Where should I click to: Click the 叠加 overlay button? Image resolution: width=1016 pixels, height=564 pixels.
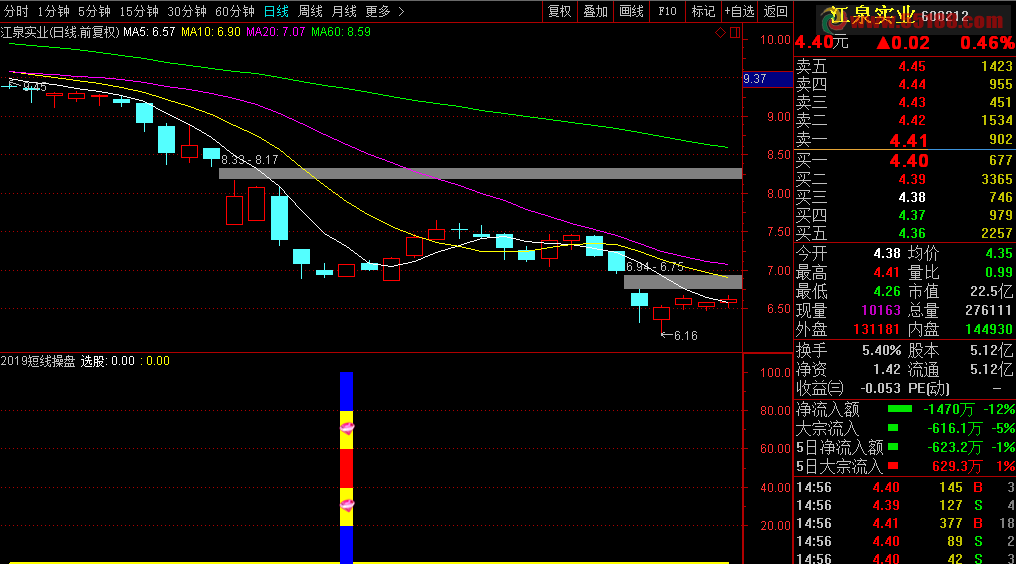click(595, 11)
